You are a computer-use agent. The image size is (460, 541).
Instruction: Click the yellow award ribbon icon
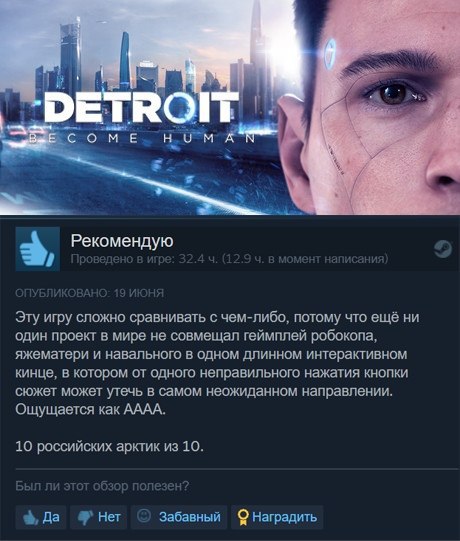[243, 517]
